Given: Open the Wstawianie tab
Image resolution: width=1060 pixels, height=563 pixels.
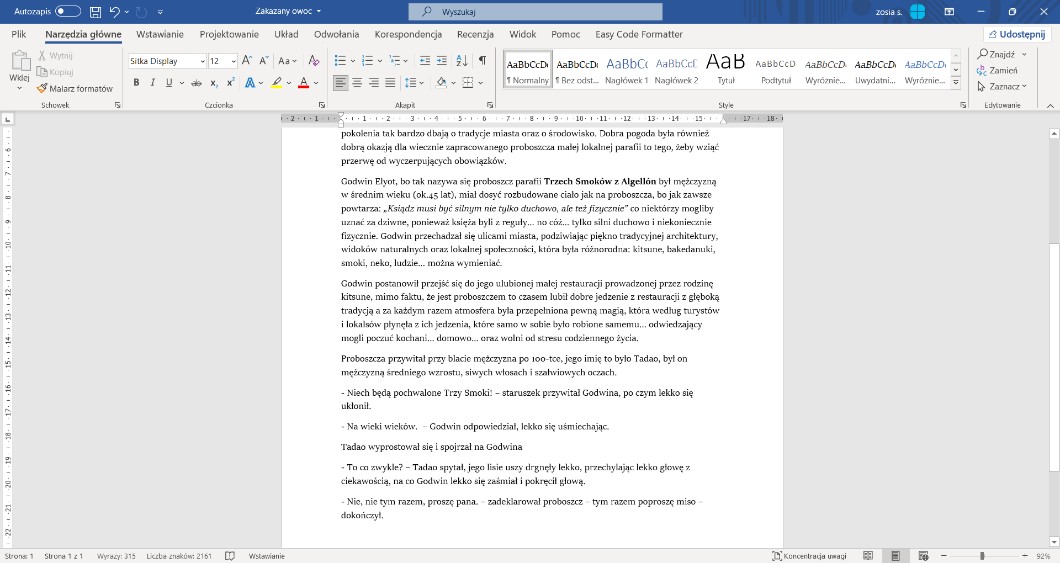Looking at the screenshot, I should click(160, 34).
